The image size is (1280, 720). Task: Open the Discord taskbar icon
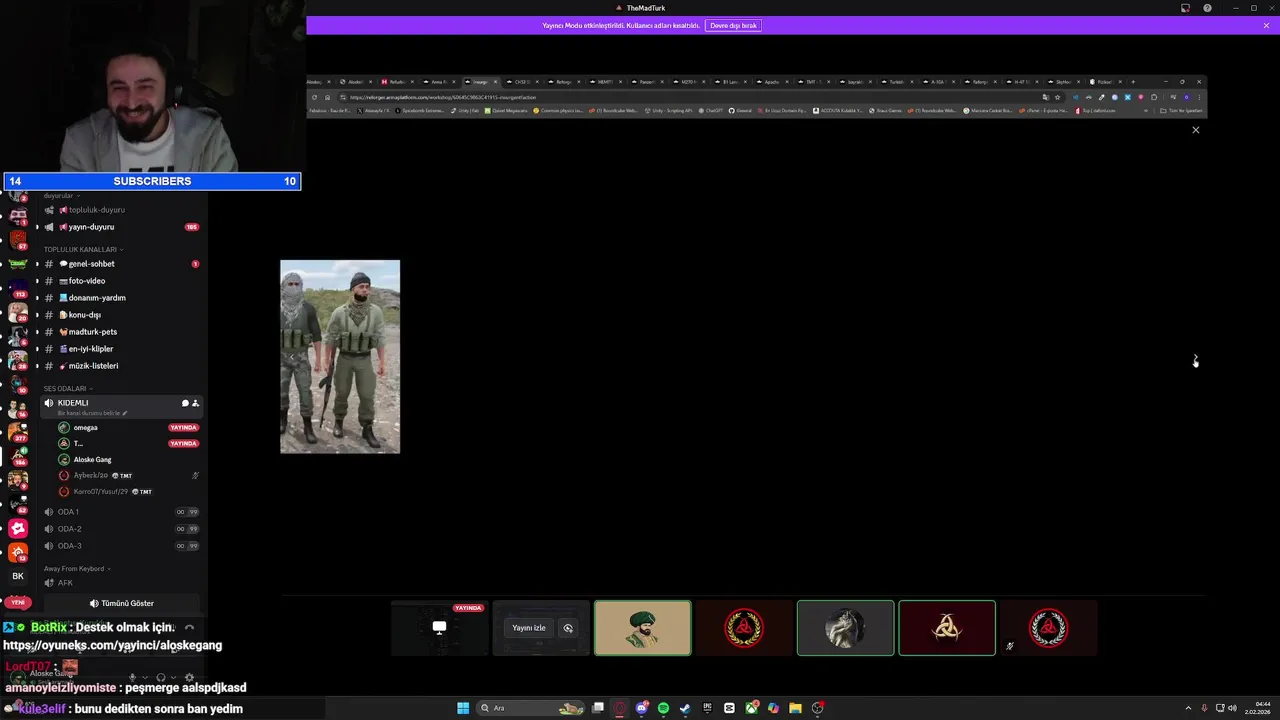point(642,708)
